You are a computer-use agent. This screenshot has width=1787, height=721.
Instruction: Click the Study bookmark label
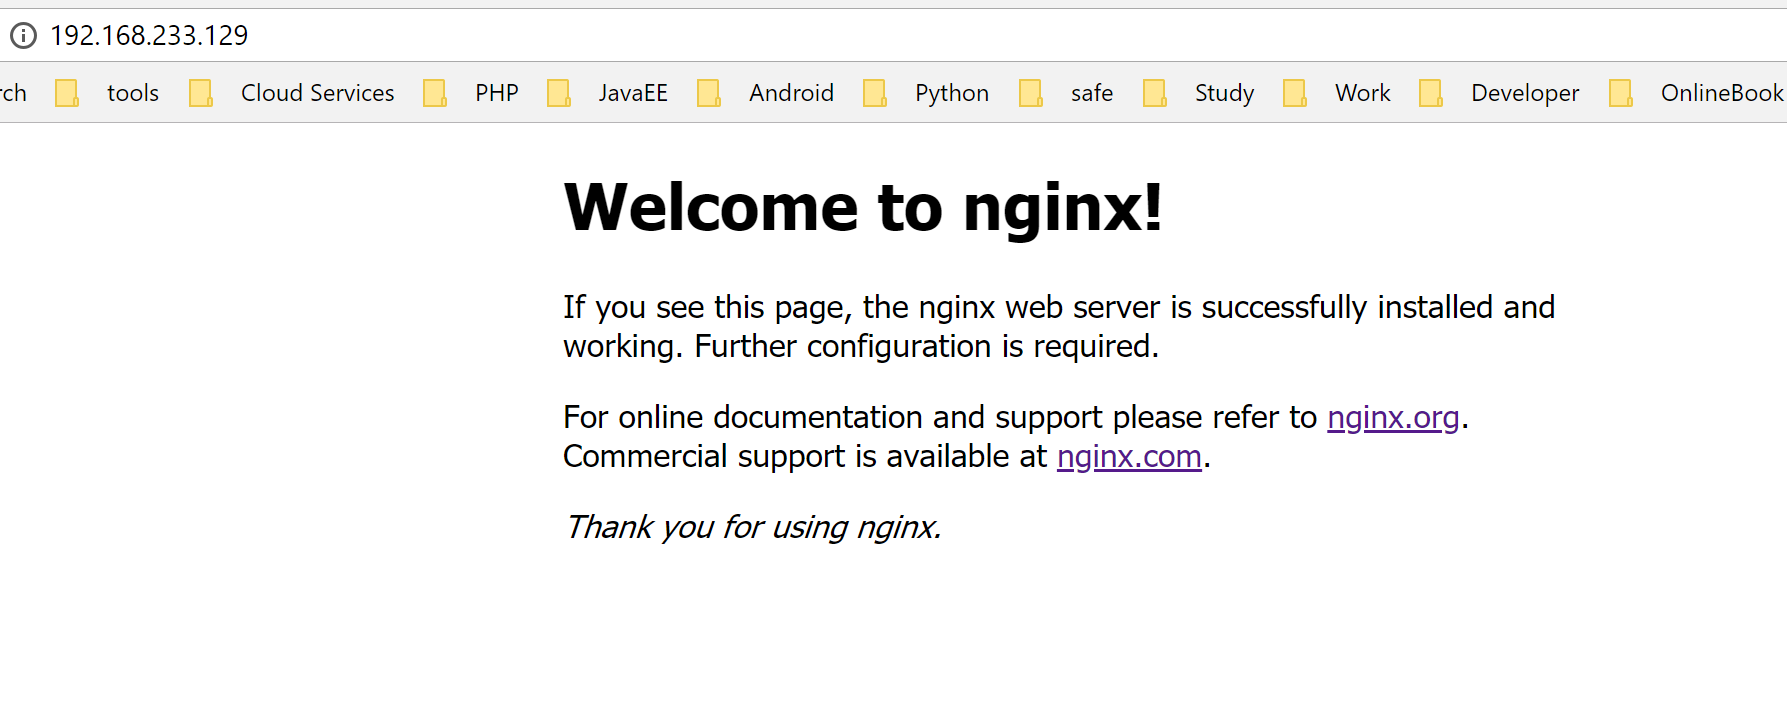point(1224,94)
